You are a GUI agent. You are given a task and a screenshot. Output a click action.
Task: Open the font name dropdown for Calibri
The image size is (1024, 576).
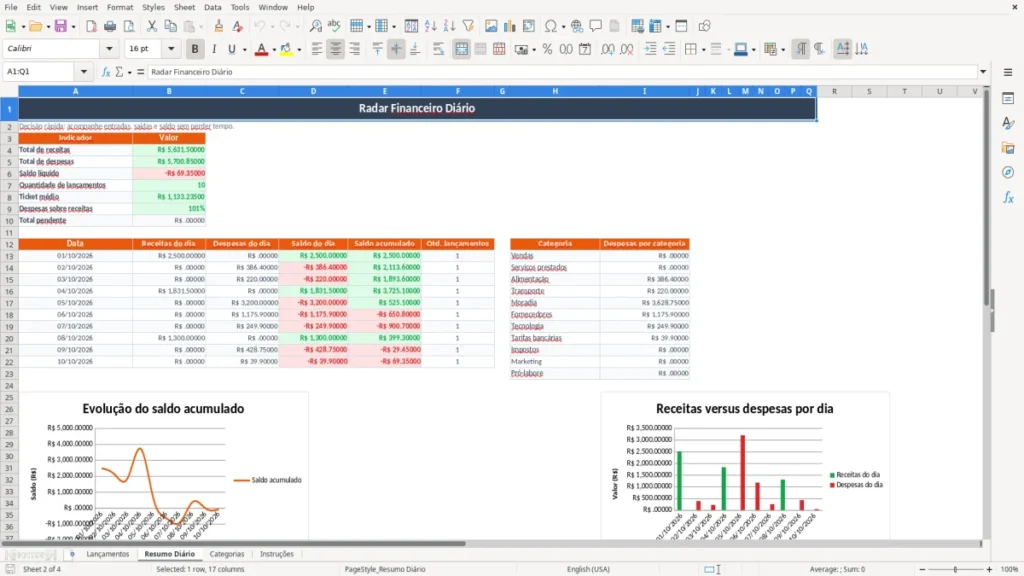point(109,49)
